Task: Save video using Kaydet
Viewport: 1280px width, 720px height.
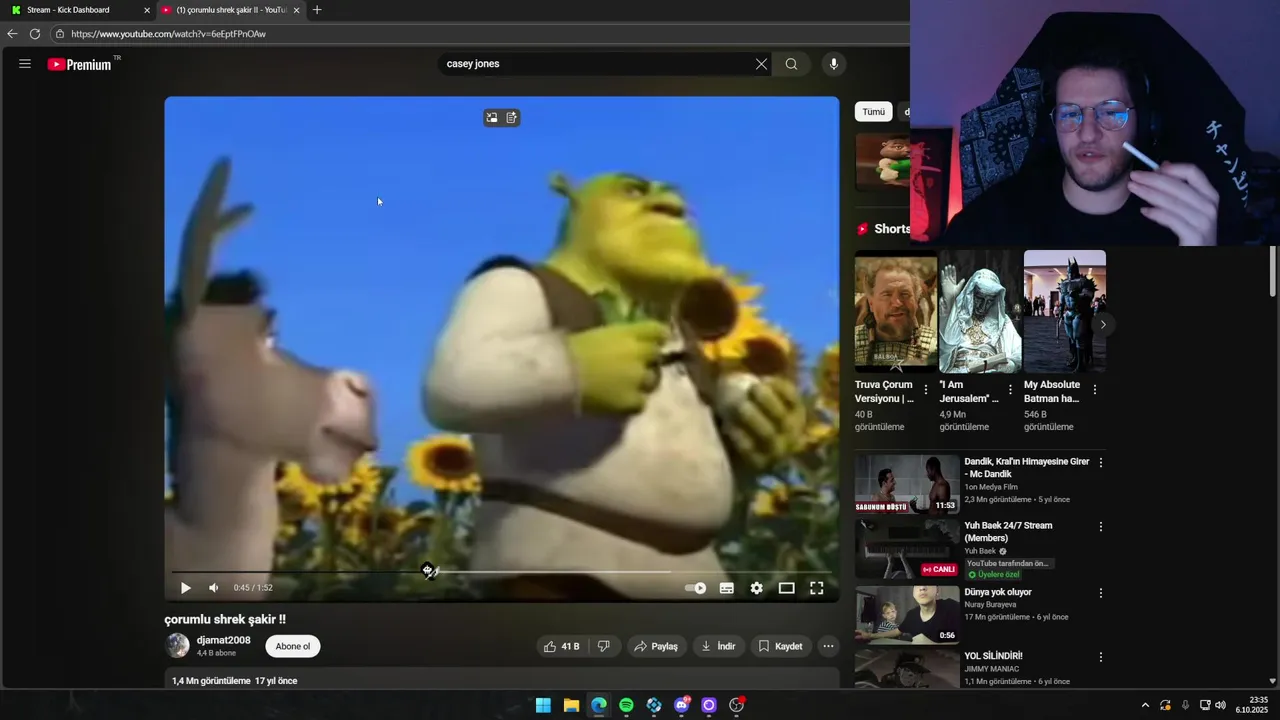Action: point(780,646)
